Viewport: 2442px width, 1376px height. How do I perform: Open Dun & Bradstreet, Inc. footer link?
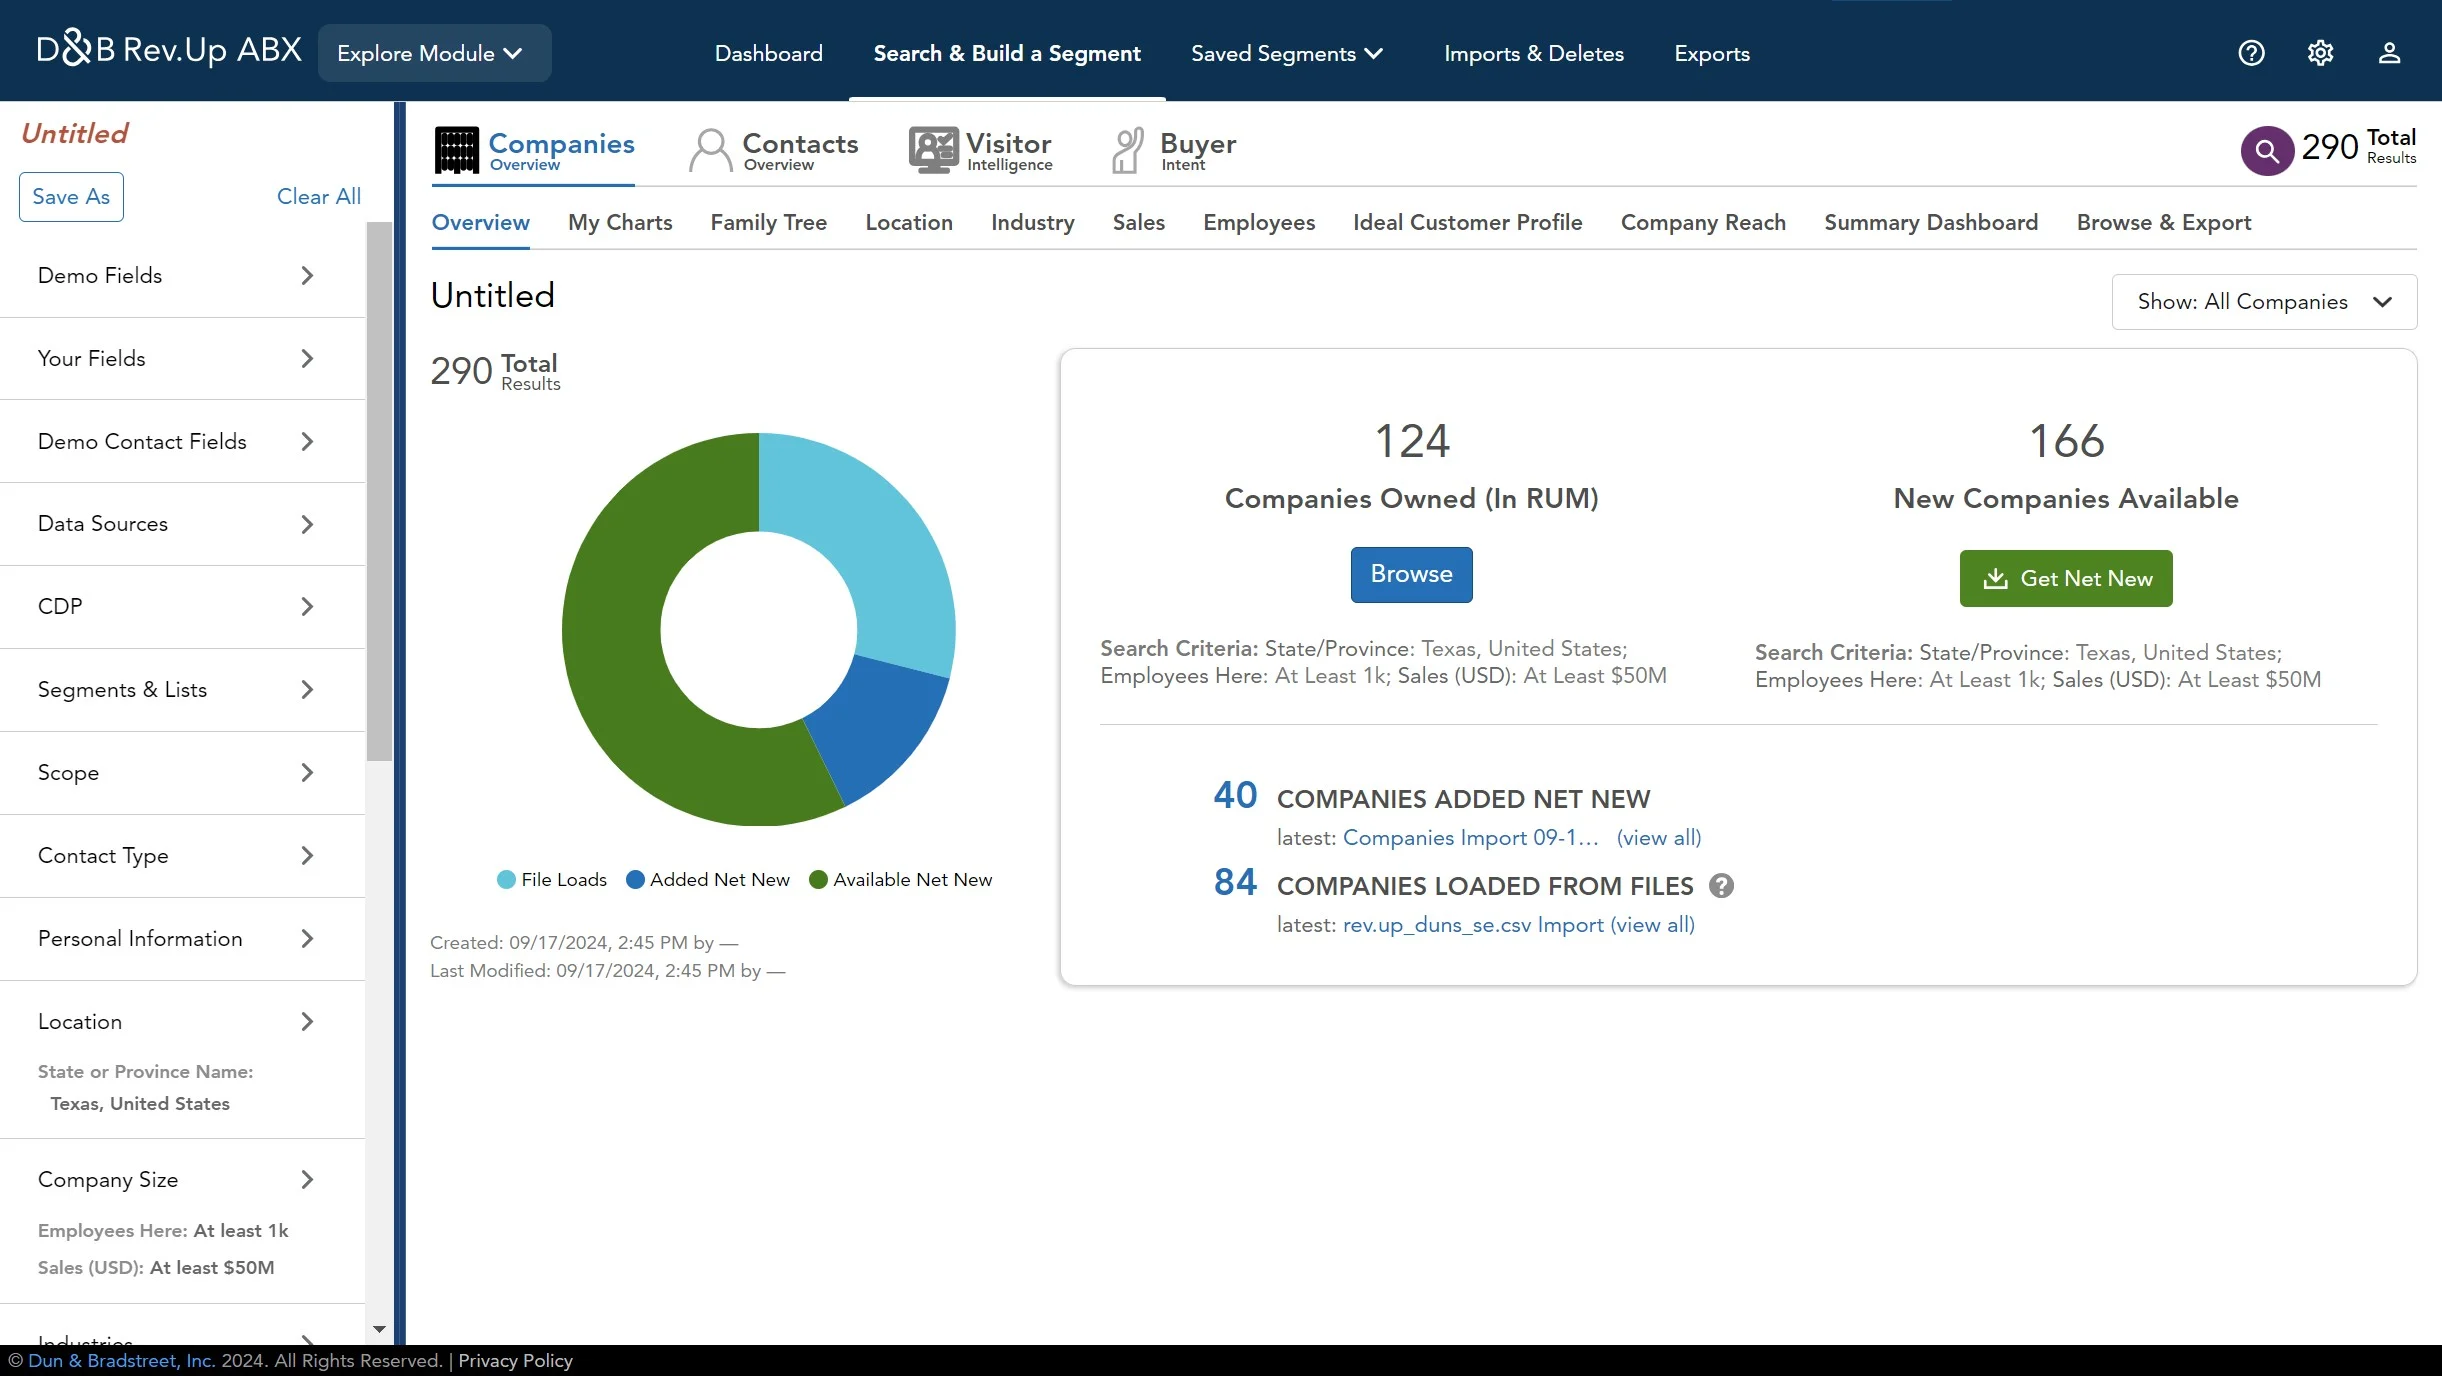[121, 1360]
